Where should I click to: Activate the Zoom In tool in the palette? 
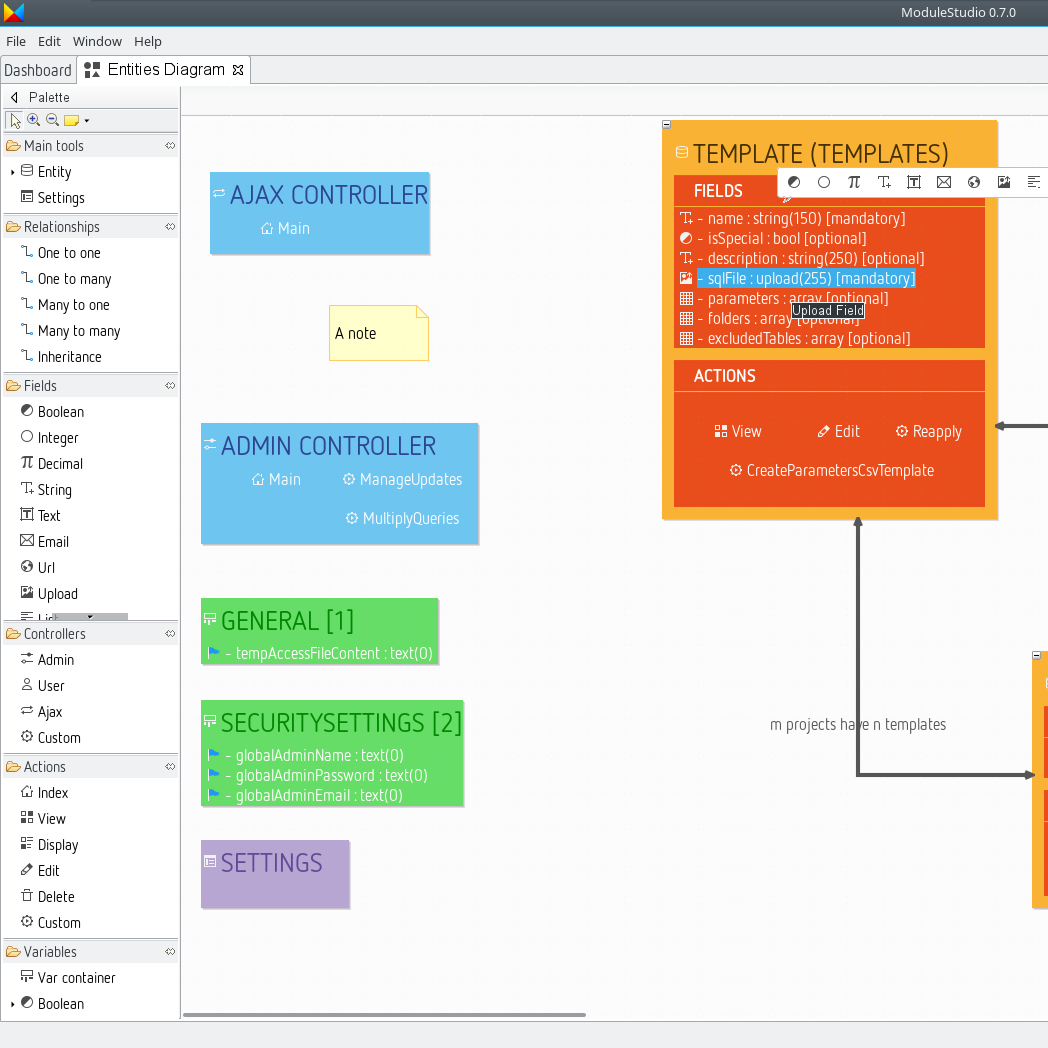33,119
